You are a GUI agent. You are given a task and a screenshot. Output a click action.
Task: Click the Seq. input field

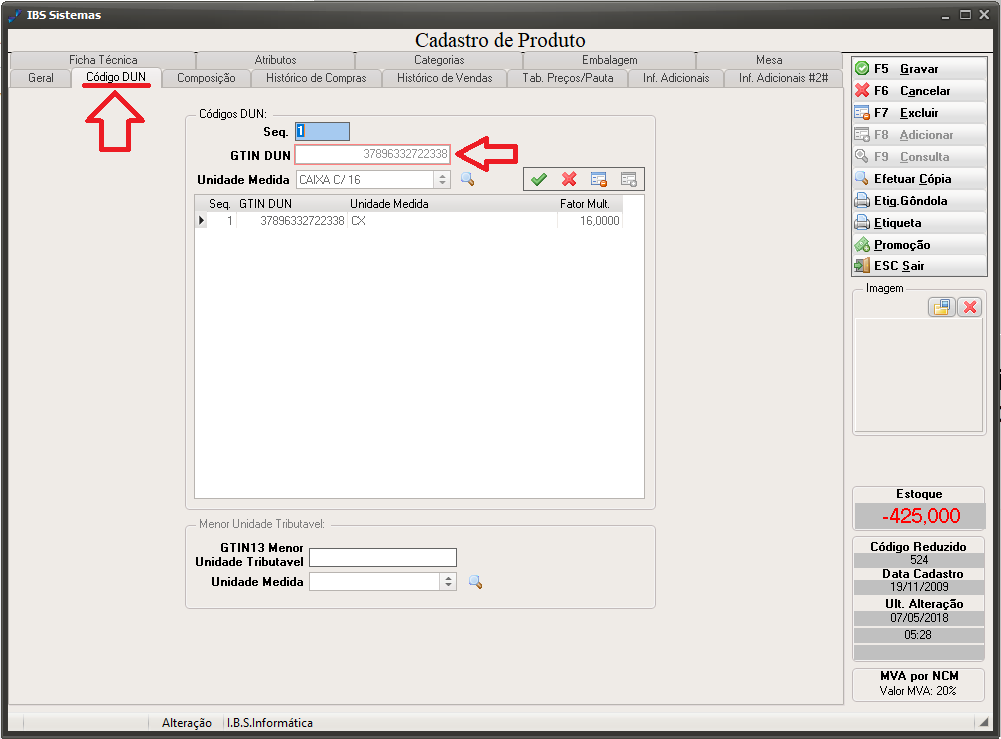coord(322,131)
